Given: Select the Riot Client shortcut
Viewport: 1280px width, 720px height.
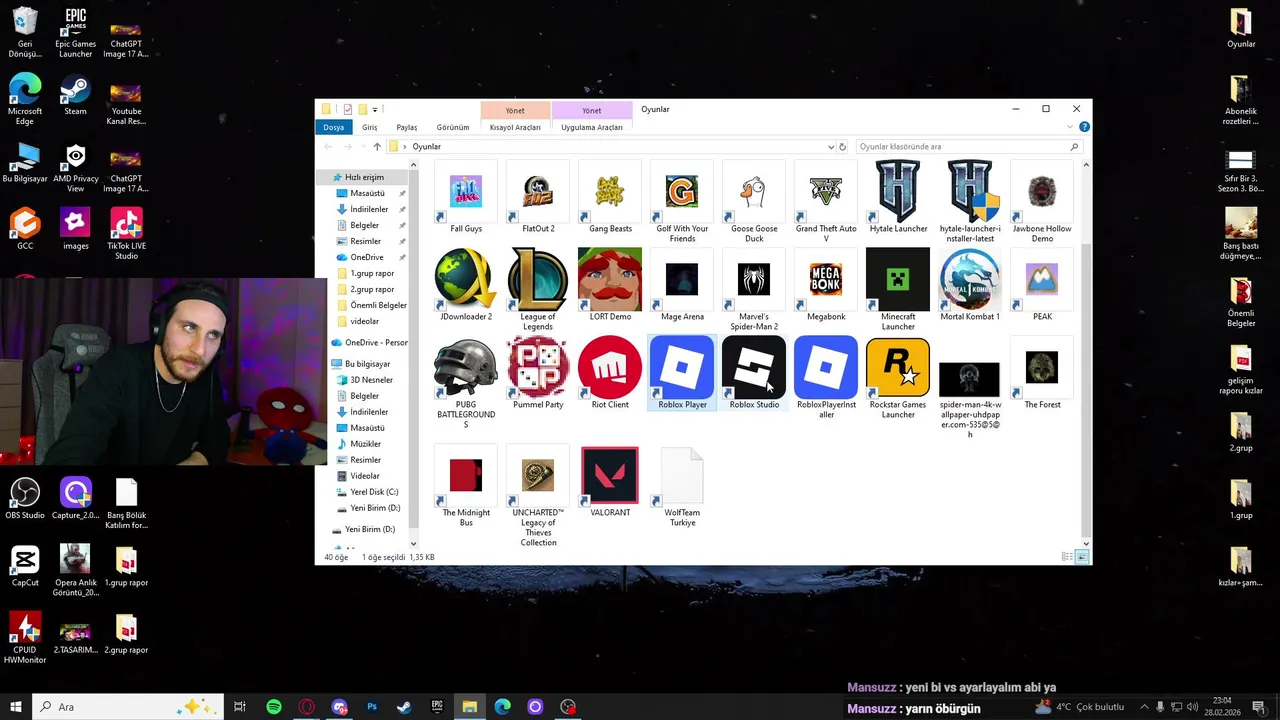Looking at the screenshot, I should click(x=610, y=367).
